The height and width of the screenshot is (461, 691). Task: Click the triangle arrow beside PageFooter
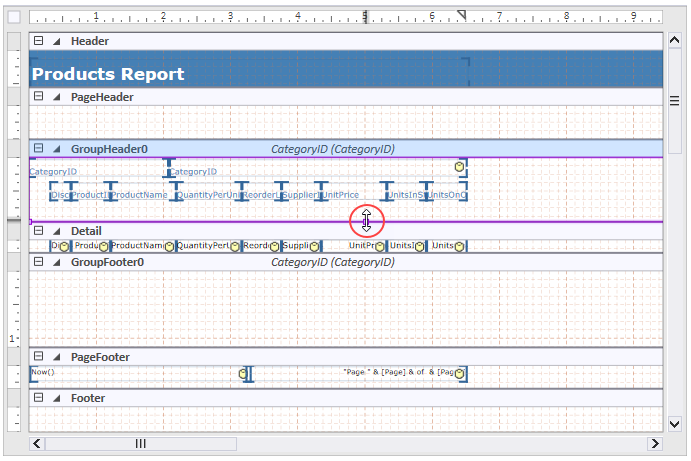click(x=56, y=357)
